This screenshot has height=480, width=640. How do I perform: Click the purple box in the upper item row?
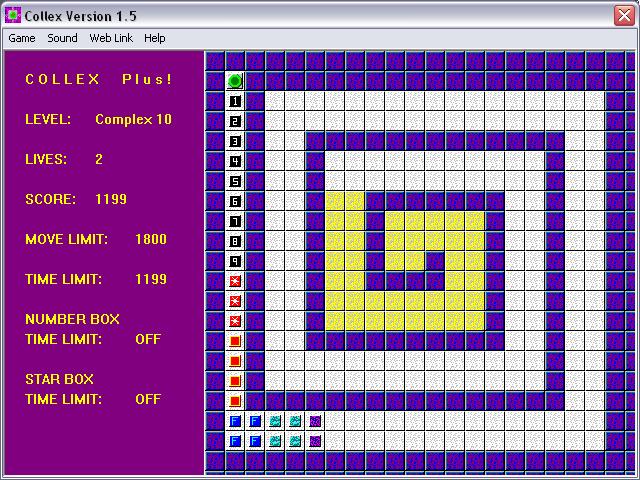point(315,421)
